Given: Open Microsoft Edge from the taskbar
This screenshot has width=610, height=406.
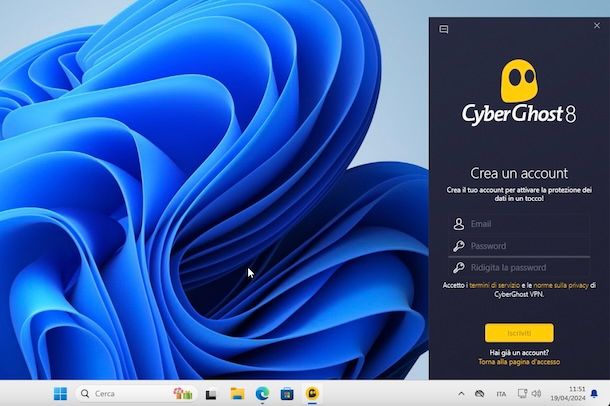Looking at the screenshot, I should pyautogui.click(x=262, y=394).
